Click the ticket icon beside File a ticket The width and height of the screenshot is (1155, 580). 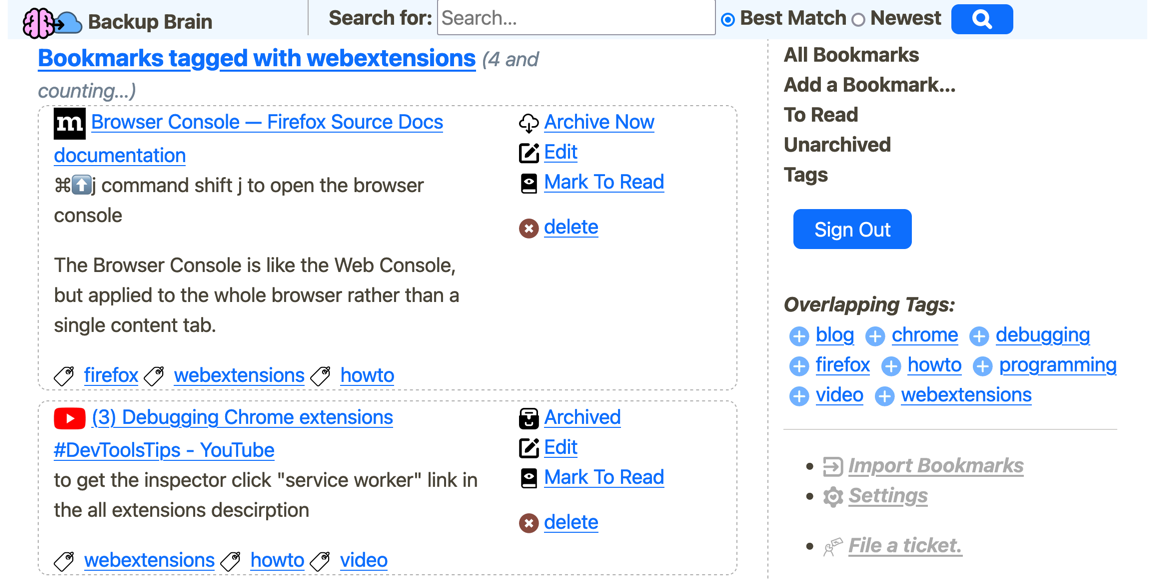832,547
